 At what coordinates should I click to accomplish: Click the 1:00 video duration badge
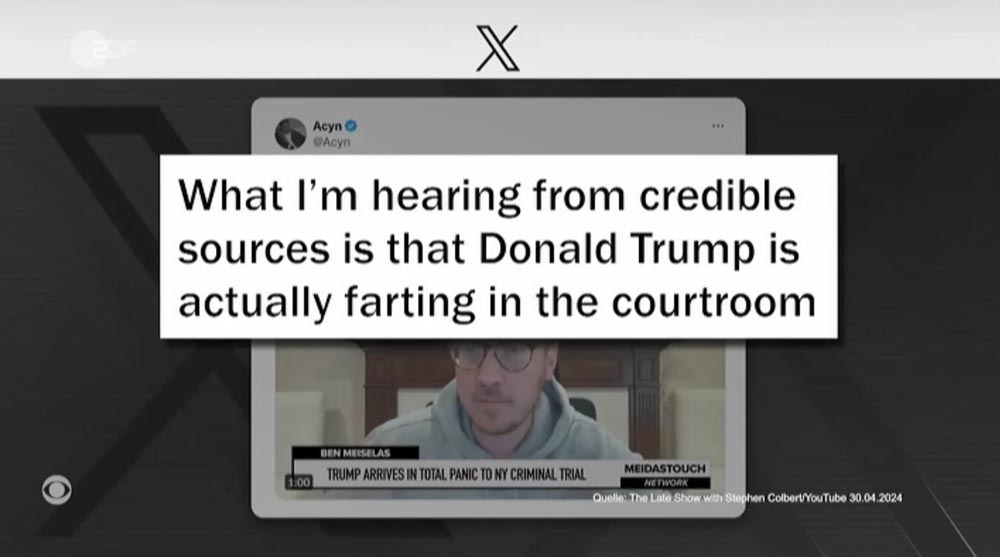pyautogui.click(x=298, y=482)
